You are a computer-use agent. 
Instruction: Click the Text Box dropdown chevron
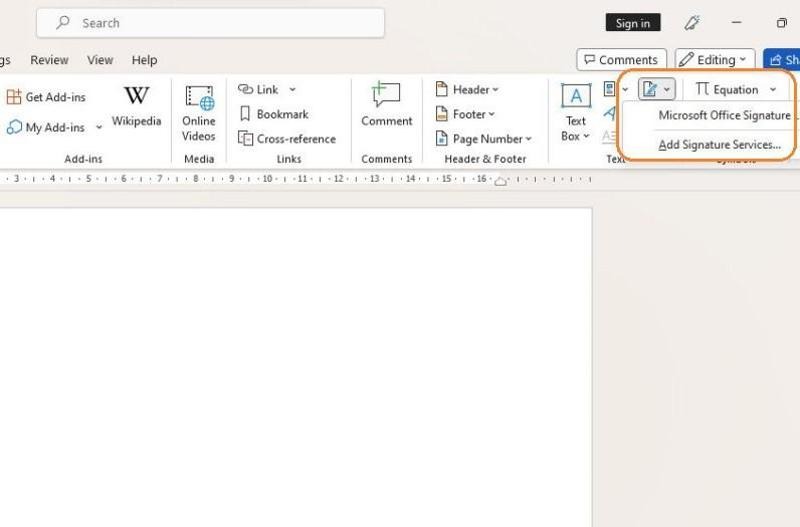coord(586,136)
